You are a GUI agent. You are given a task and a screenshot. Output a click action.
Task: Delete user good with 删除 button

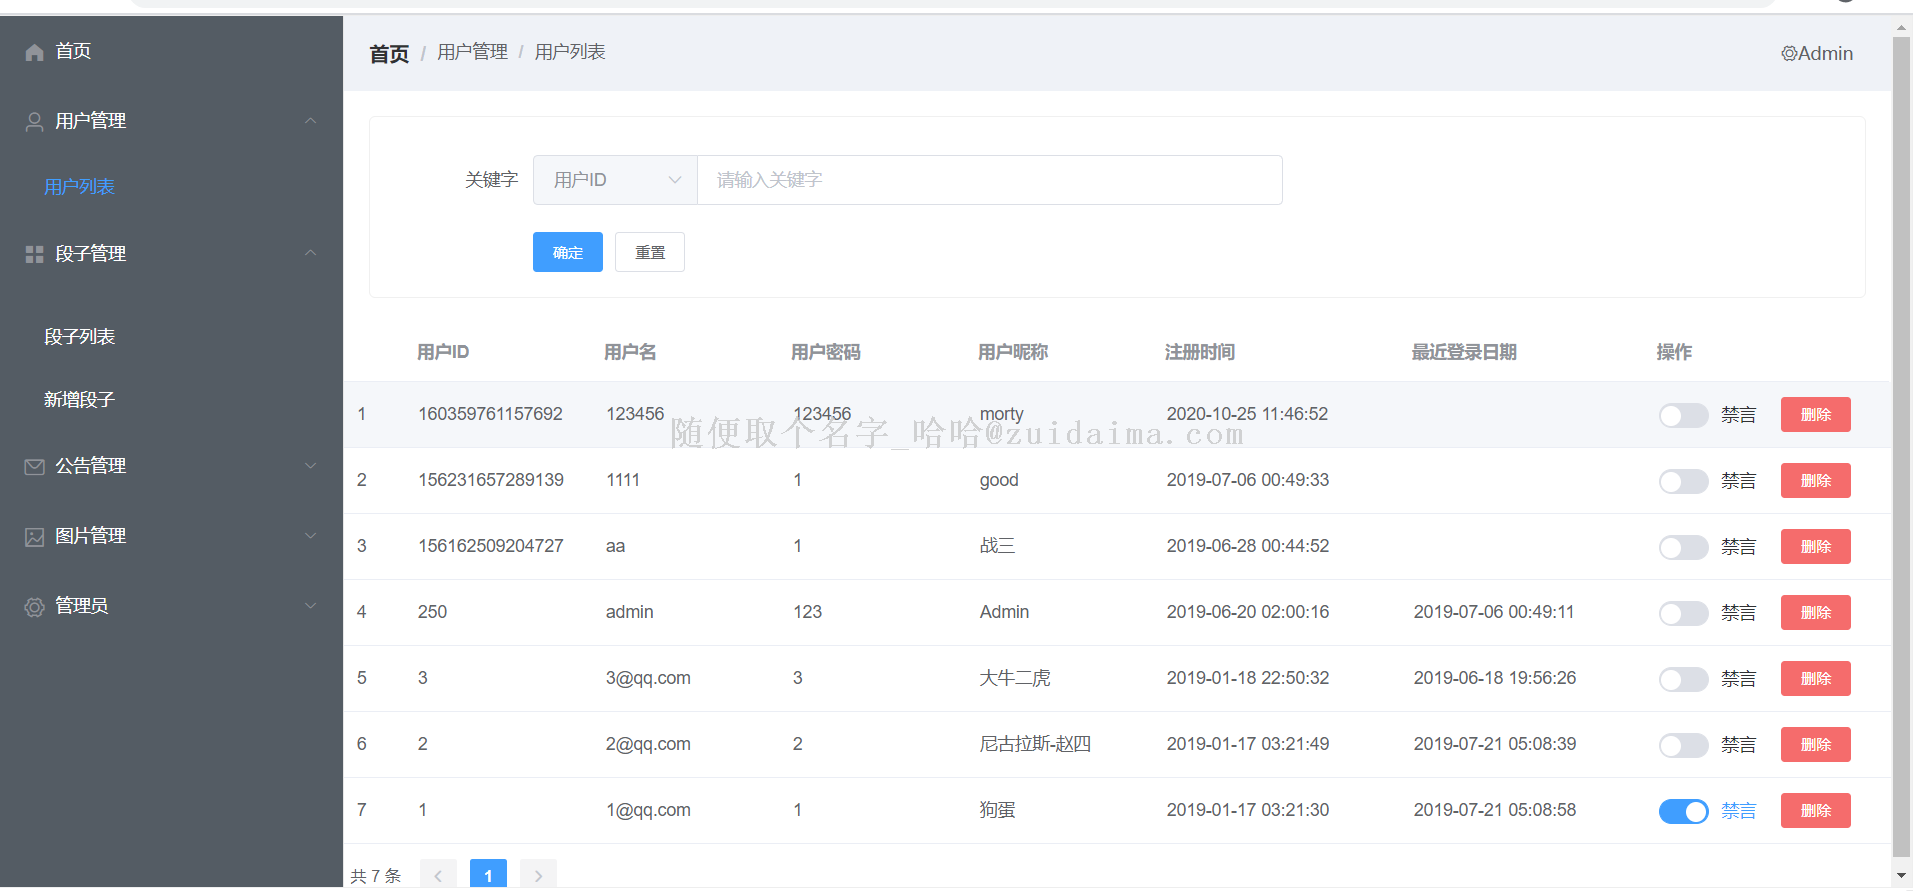[x=1815, y=481]
